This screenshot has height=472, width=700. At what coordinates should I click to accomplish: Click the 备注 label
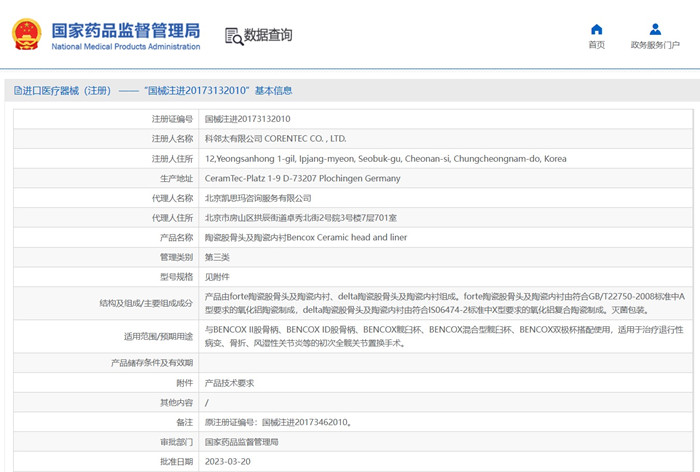[185, 422]
